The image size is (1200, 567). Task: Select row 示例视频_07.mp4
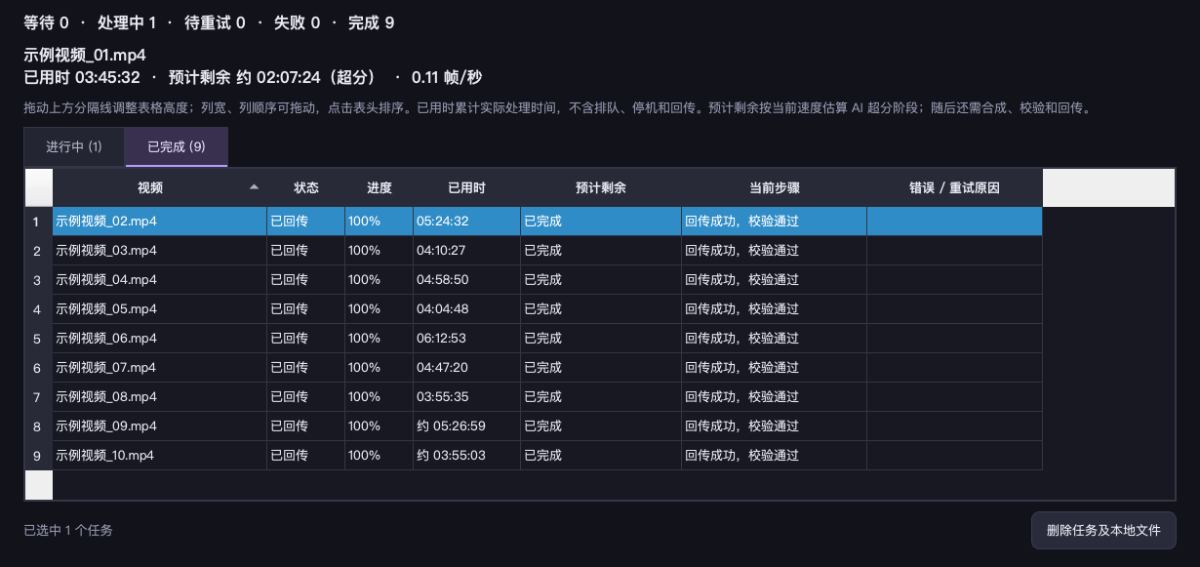pos(547,367)
